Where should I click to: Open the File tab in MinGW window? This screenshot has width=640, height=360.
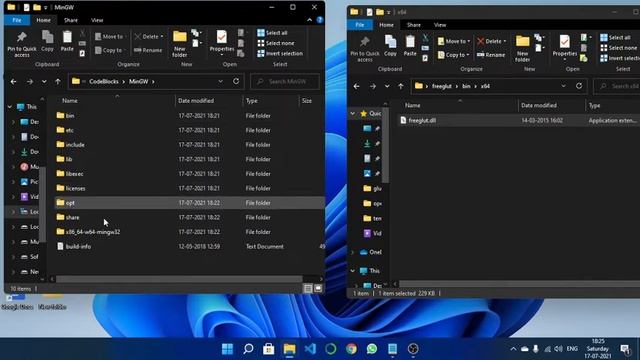17,20
